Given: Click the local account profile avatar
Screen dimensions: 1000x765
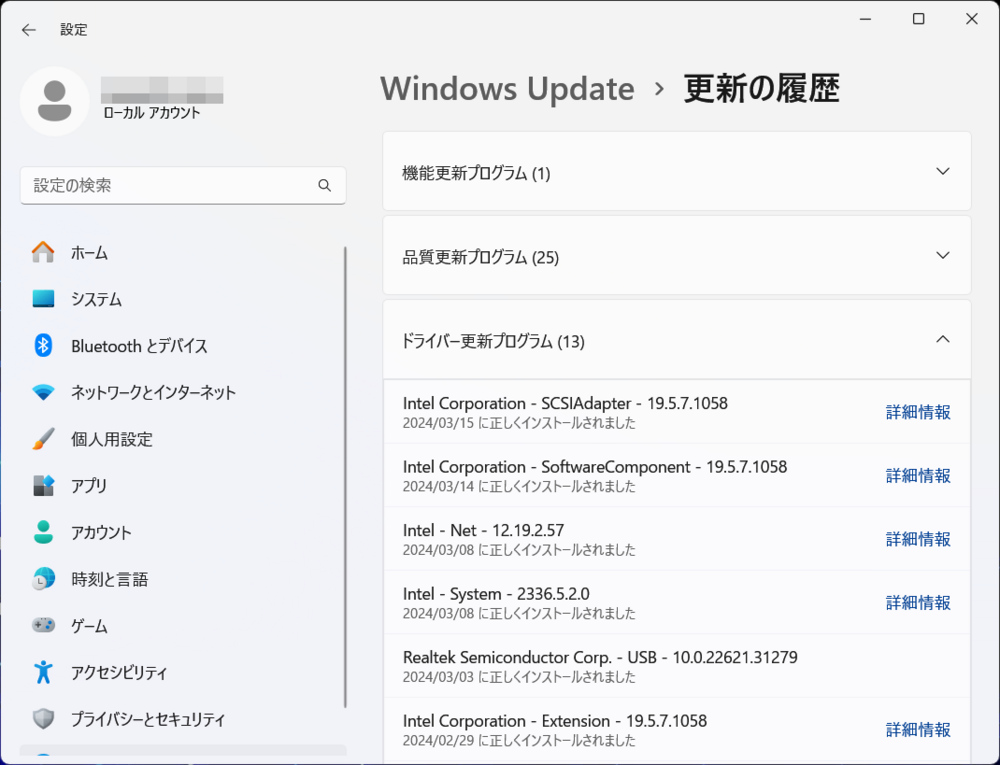Looking at the screenshot, I should (55, 101).
